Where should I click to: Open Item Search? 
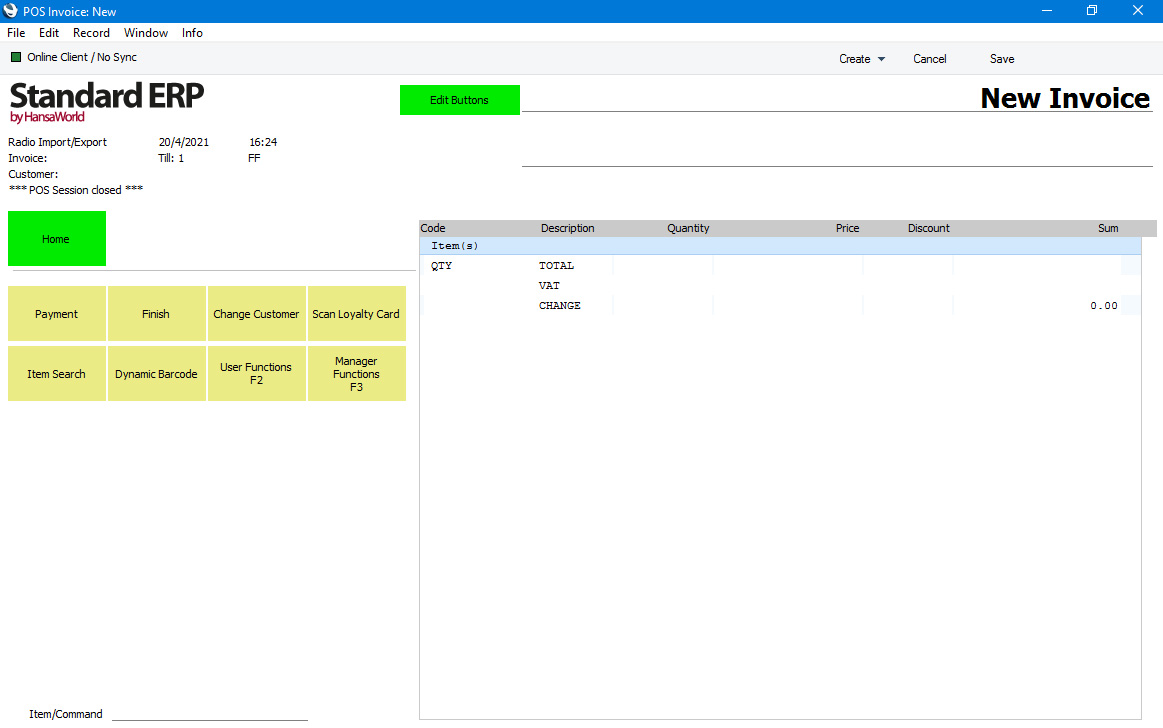pyautogui.click(x=56, y=374)
